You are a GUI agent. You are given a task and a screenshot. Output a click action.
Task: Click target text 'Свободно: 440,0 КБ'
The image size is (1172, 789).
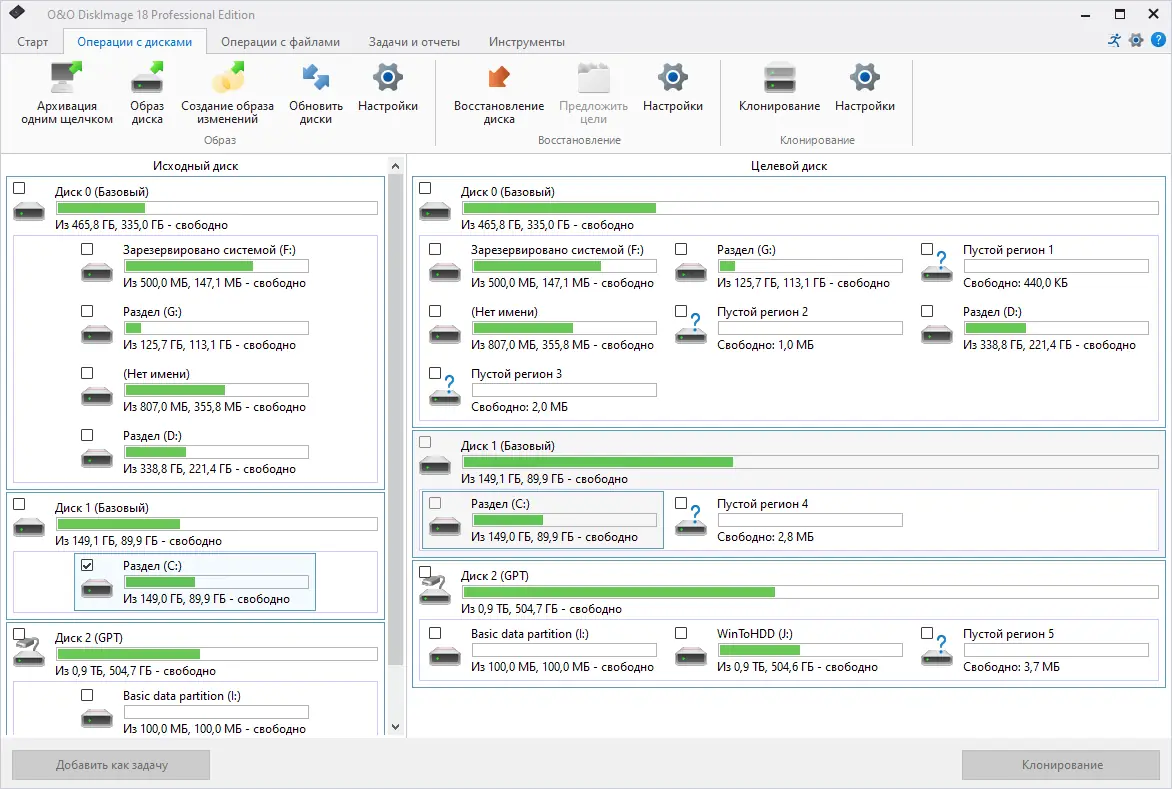point(1015,283)
